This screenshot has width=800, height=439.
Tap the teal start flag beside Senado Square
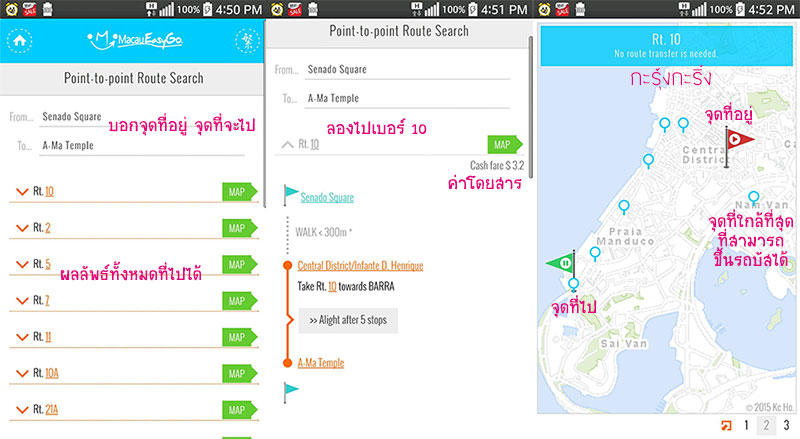tap(290, 195)
